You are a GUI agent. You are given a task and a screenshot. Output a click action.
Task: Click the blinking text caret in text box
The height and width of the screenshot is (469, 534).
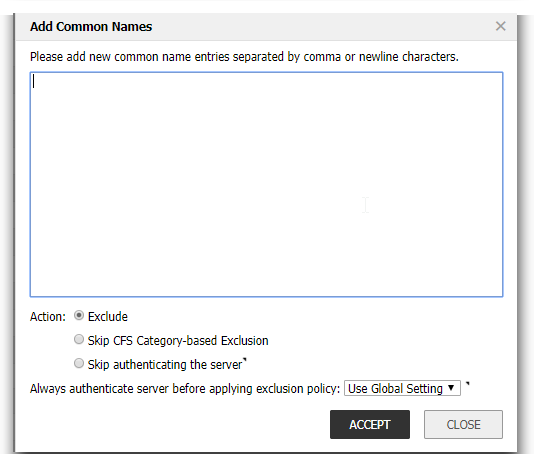pos(33,81)
